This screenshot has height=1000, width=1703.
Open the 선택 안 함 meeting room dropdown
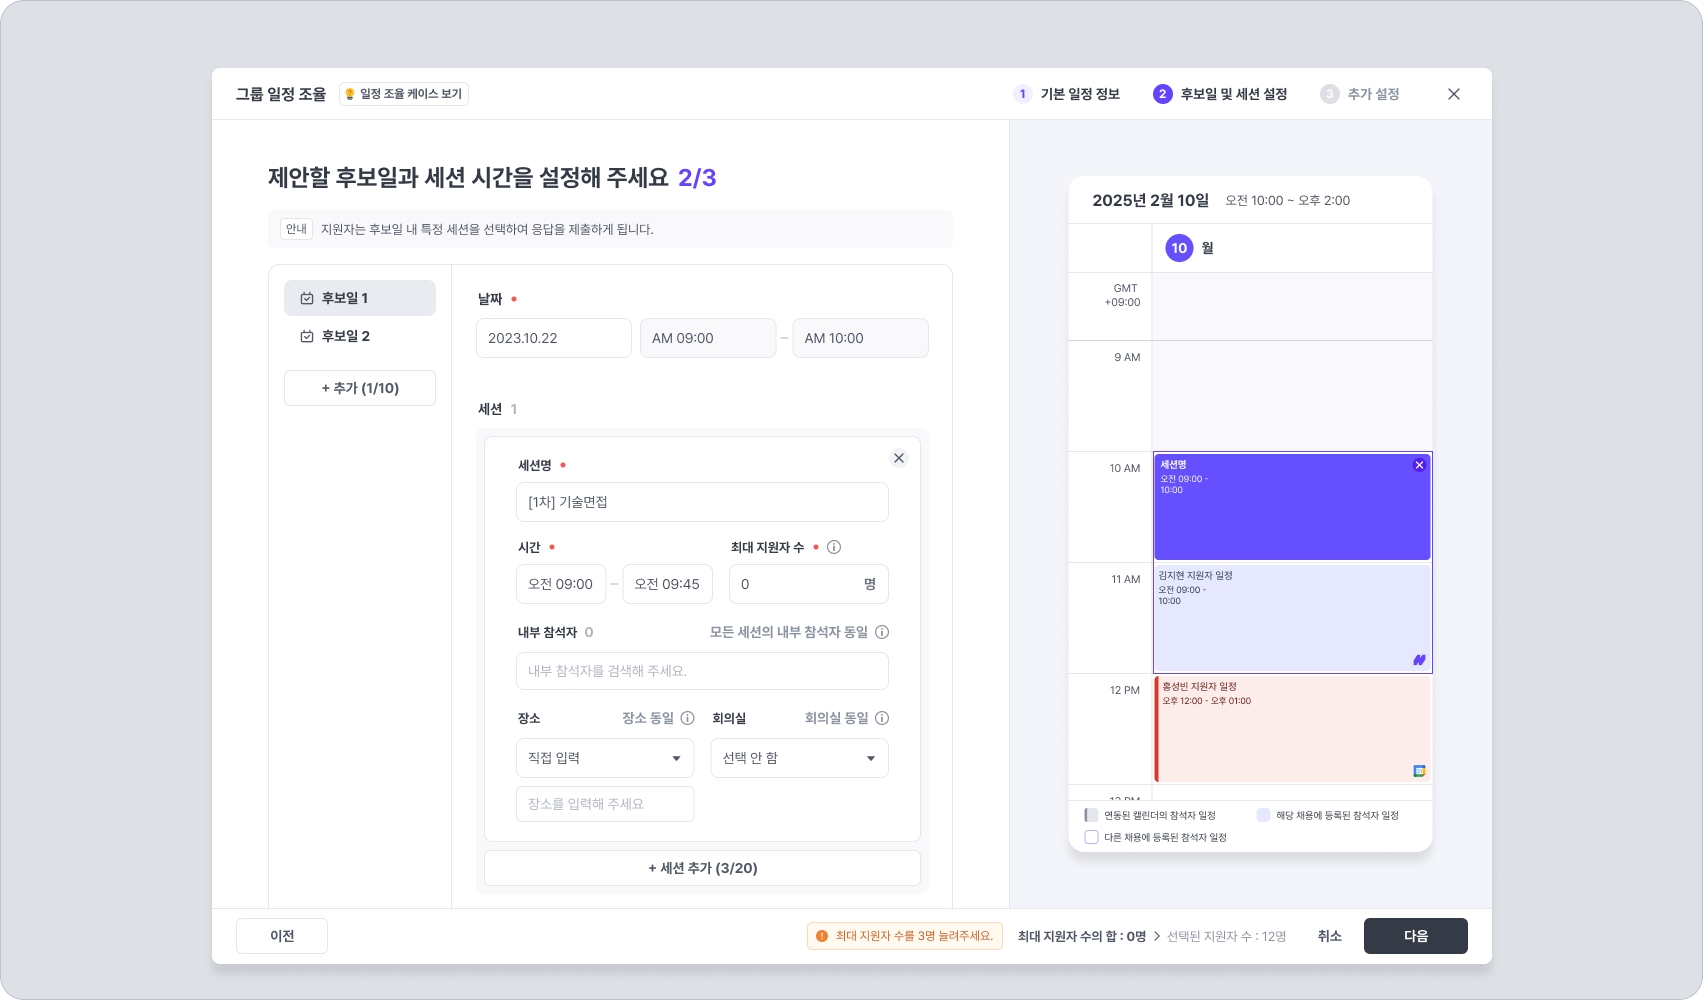pyautogui.click(x=799, y=758)
